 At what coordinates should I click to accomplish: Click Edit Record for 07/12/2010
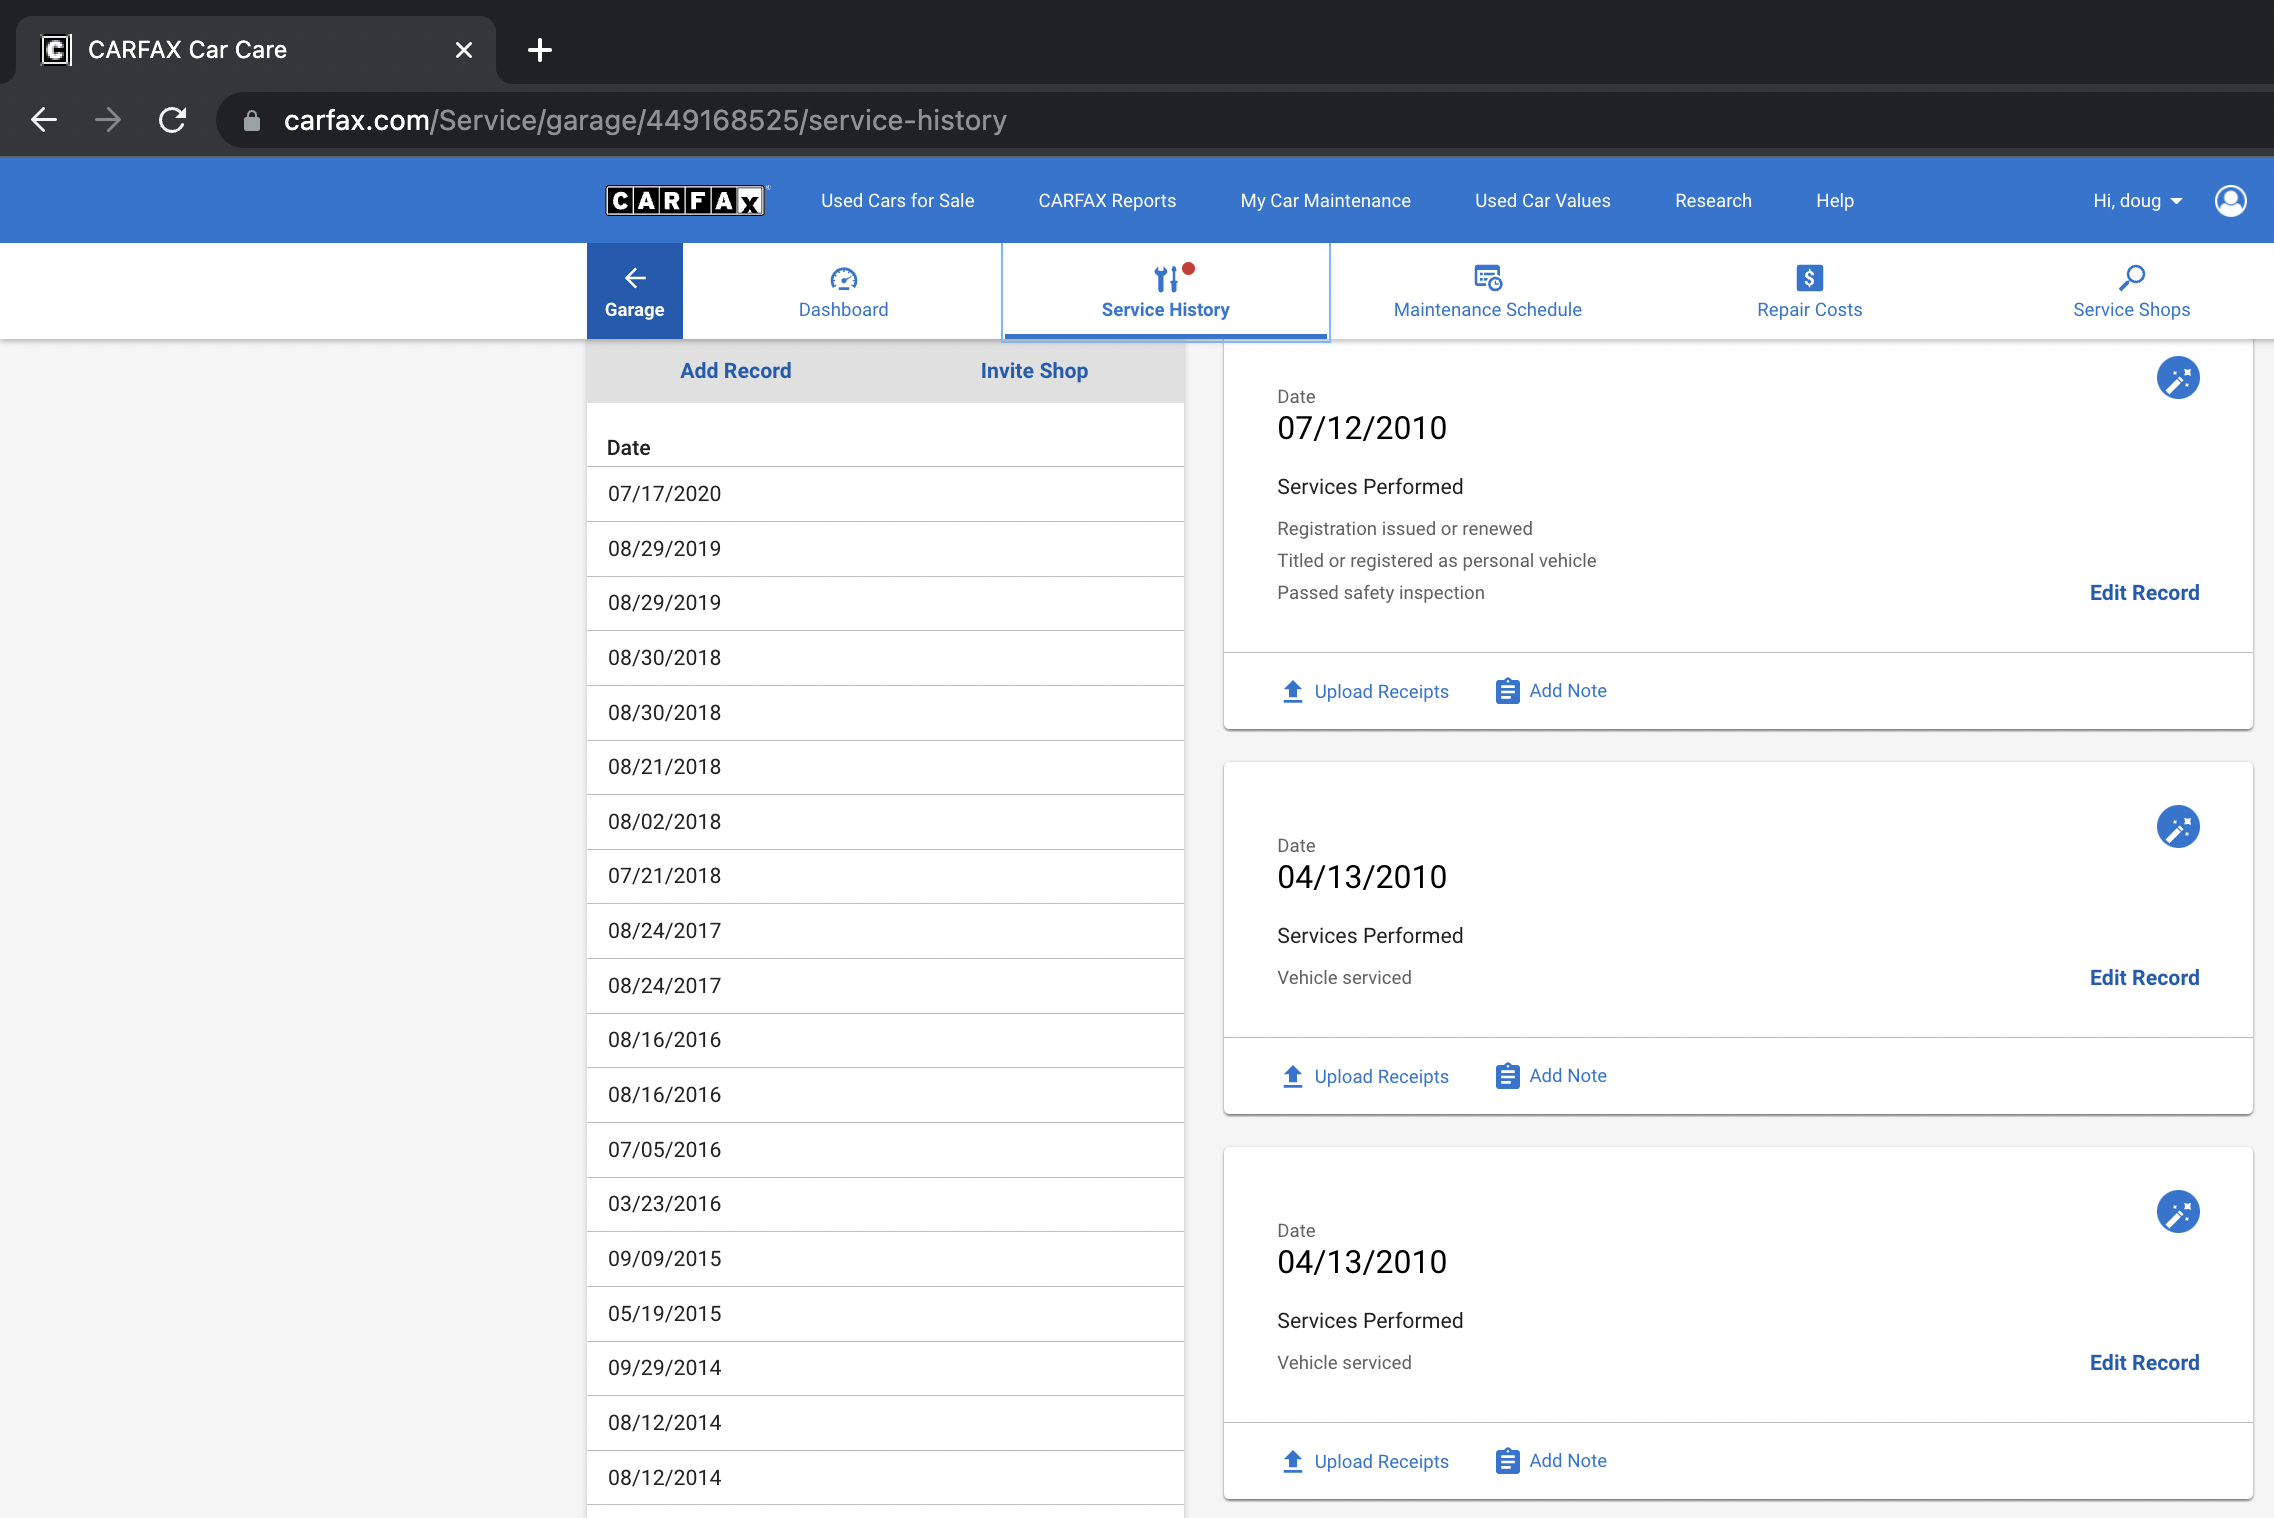2144,593
